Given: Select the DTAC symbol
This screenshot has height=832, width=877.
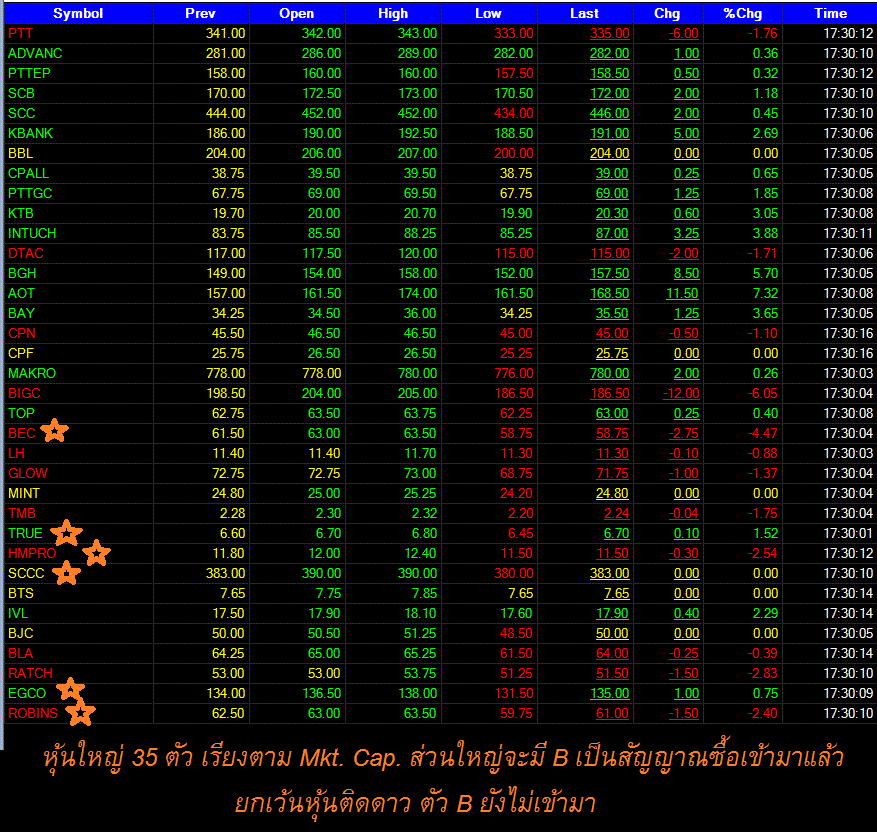Looking at the screenshot, I should [26, 253].
